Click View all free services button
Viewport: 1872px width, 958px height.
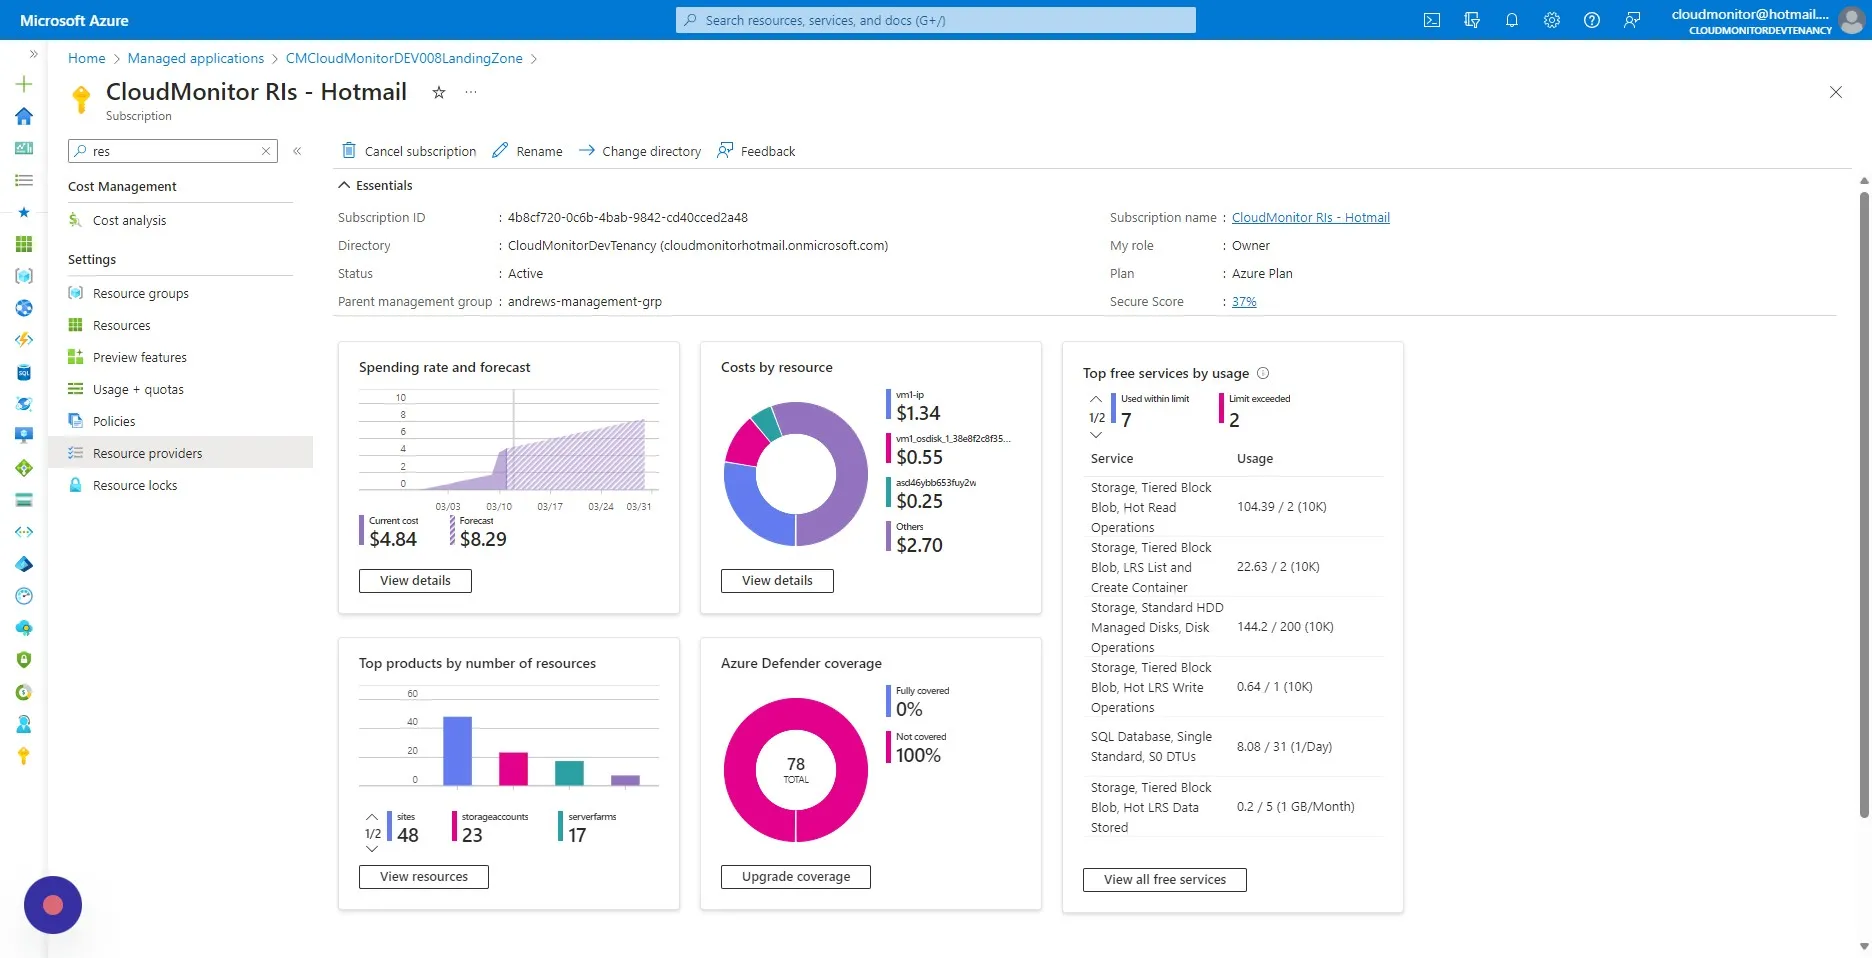(1165, 880)
